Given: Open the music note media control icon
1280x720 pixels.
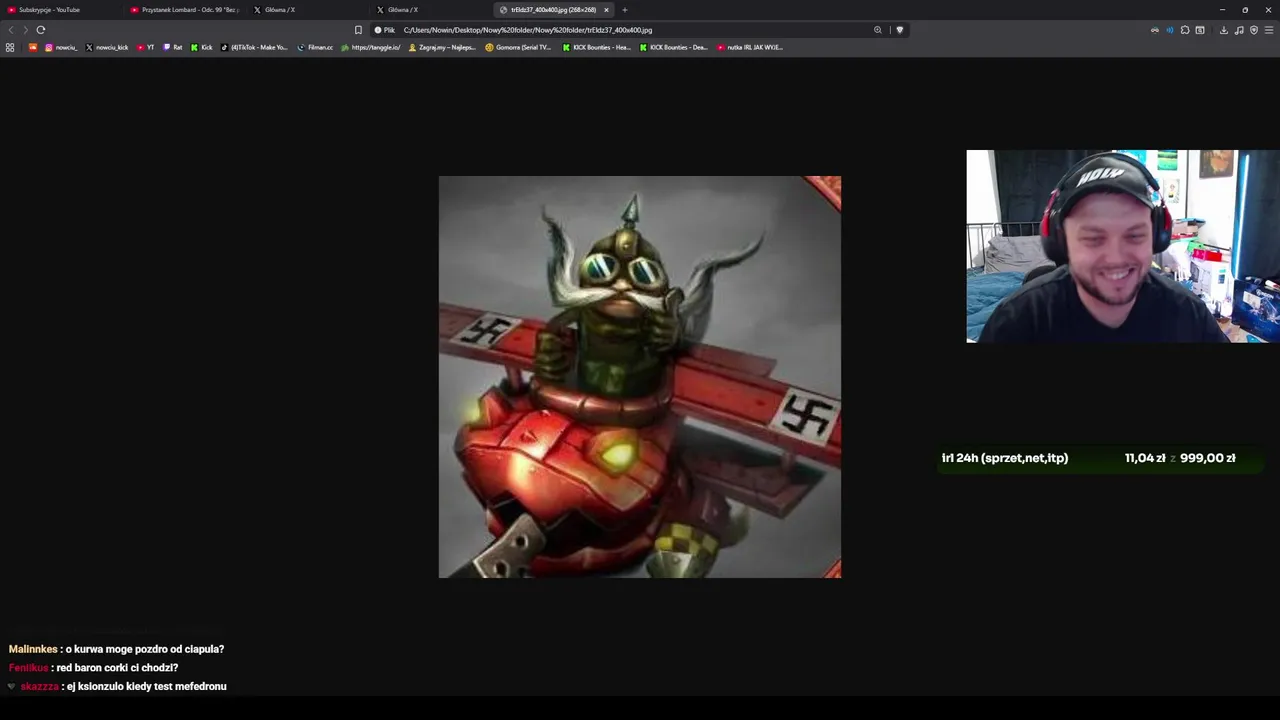Looking at the screenshot, I should pos(1239,30).
